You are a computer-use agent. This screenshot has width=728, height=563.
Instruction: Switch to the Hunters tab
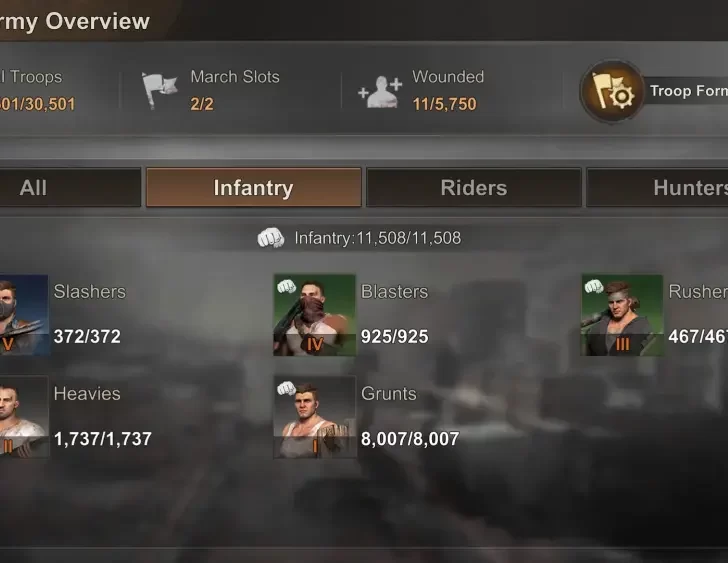(x=657, y=188)
